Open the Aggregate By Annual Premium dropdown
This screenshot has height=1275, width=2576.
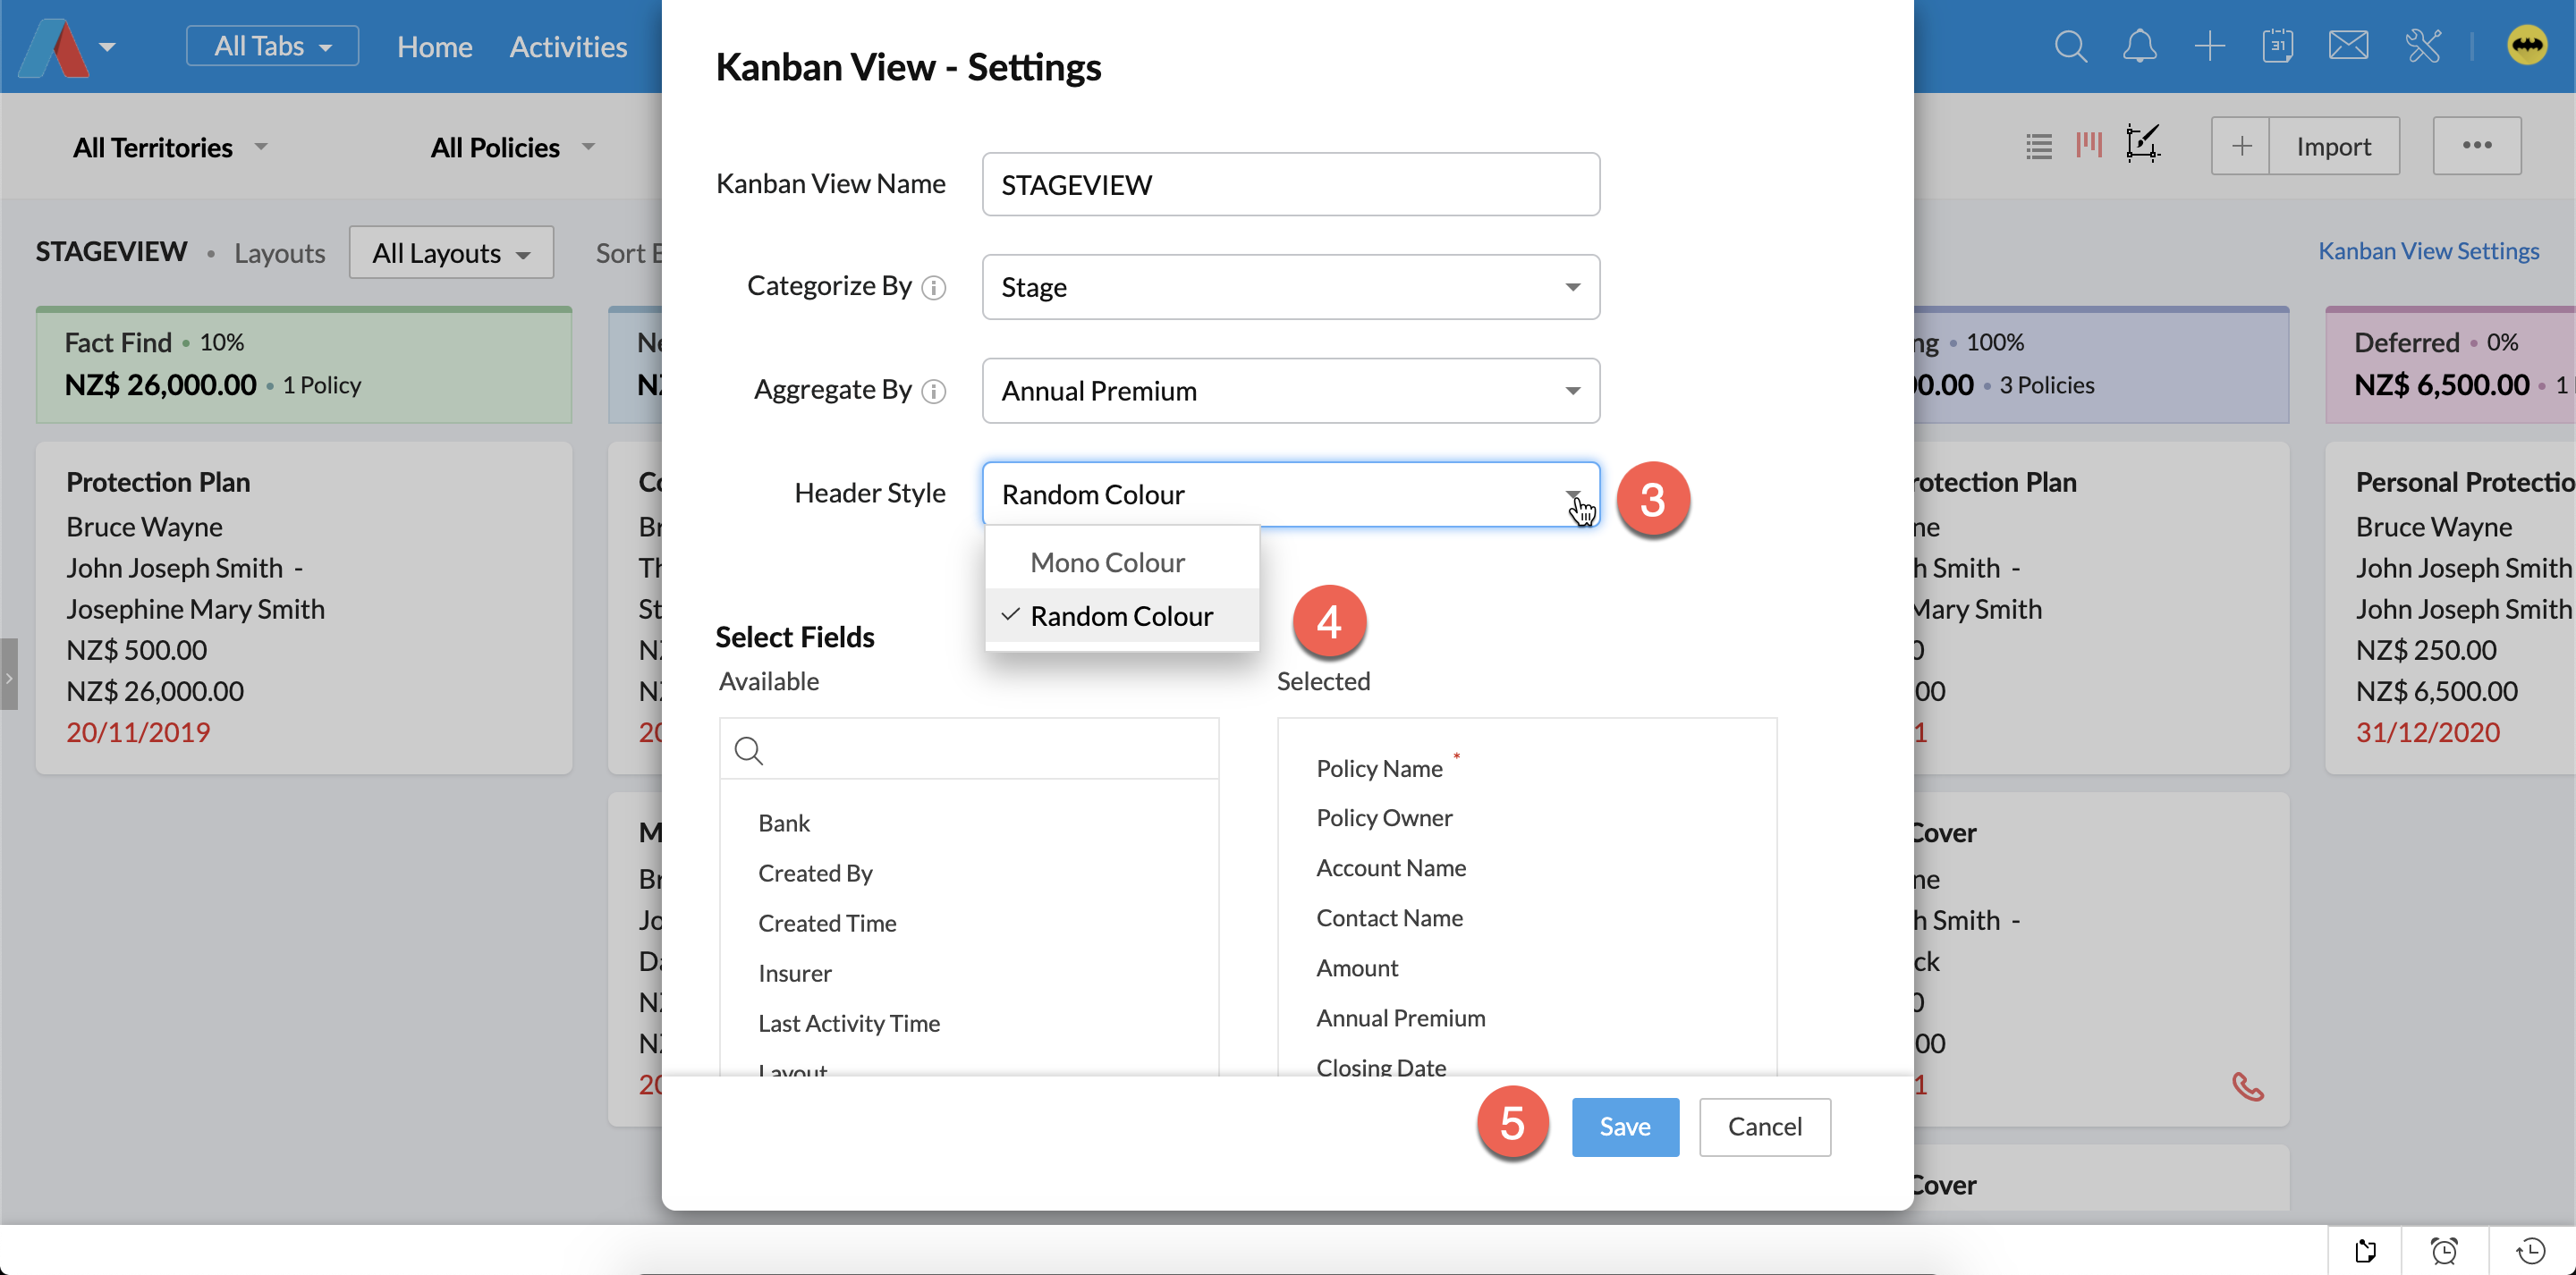pyautogui.click(x=1290, y=391)
